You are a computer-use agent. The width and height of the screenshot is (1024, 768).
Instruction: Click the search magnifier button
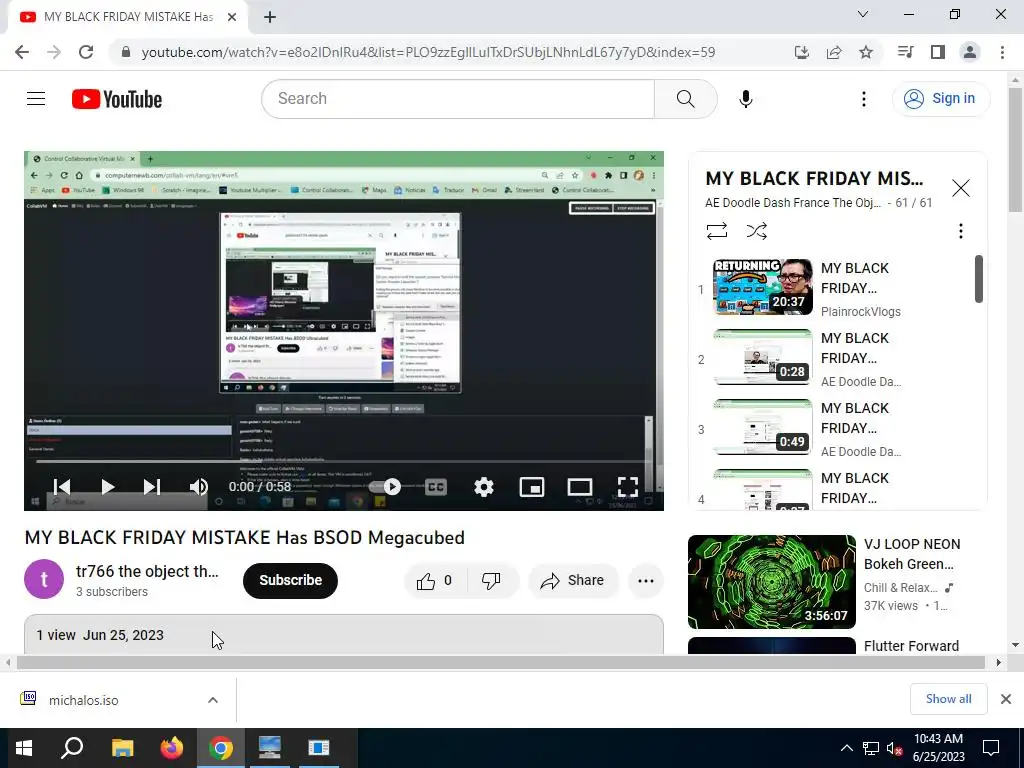pyautogui.click(x=685, y=99)
